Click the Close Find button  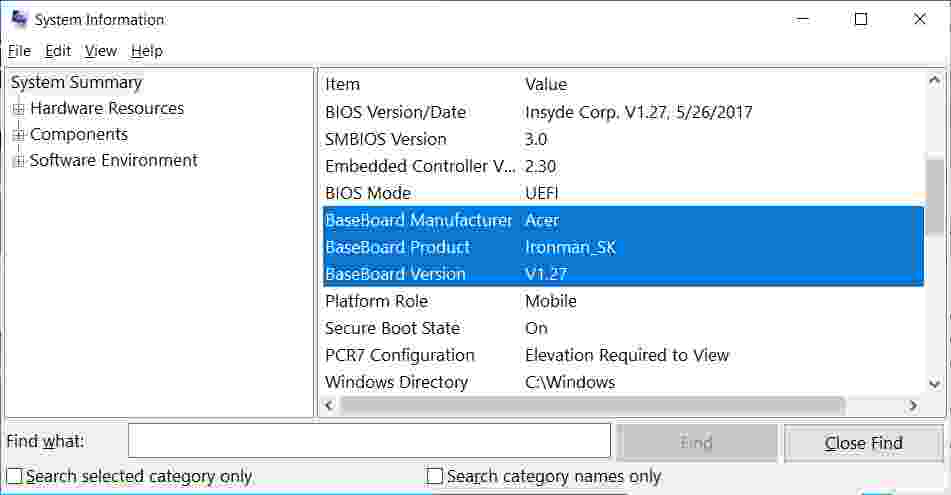864,443
